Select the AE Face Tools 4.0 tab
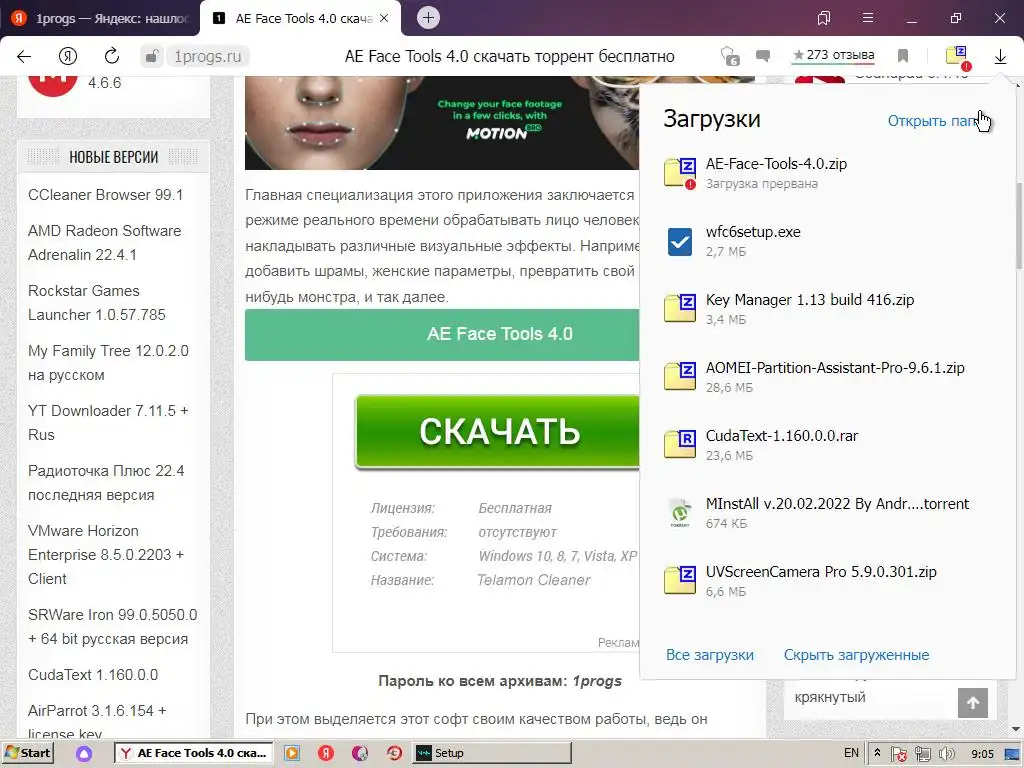Screen dimensions: 1024x768 point(300,18)
